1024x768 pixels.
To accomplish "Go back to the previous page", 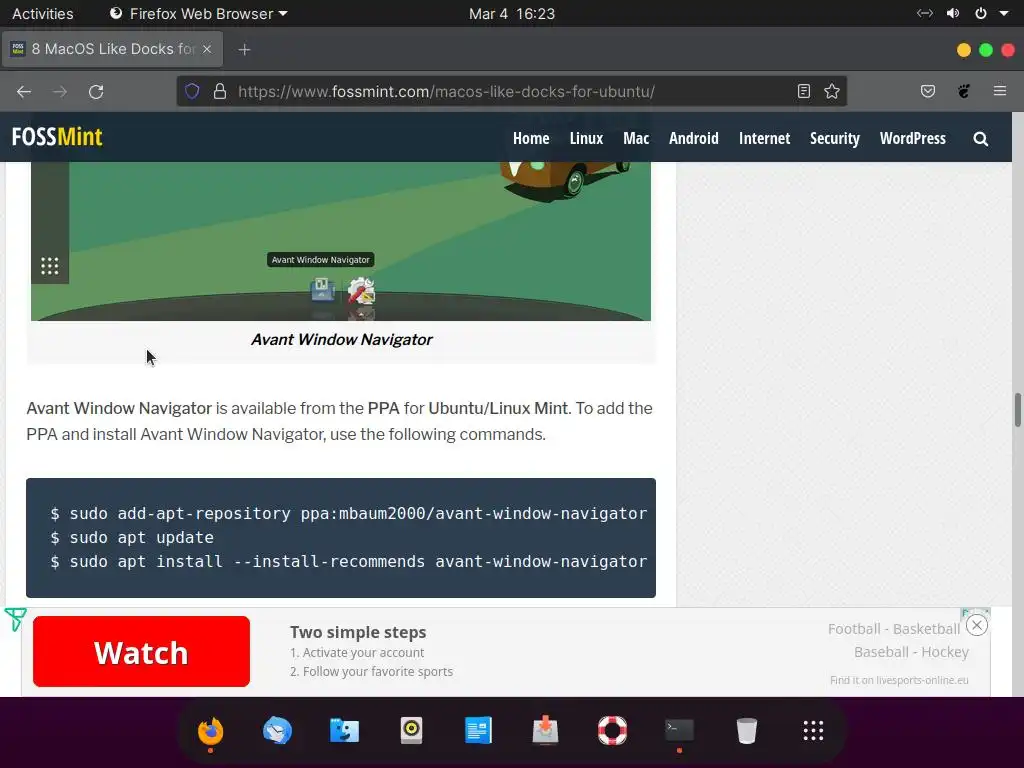I will 24,91.
